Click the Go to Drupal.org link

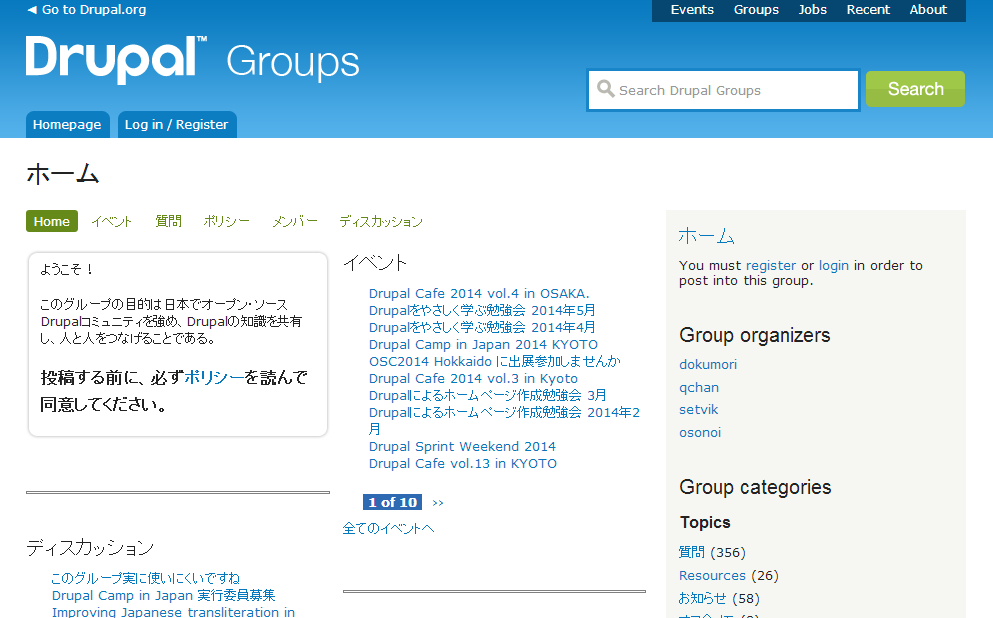(94, 9)
